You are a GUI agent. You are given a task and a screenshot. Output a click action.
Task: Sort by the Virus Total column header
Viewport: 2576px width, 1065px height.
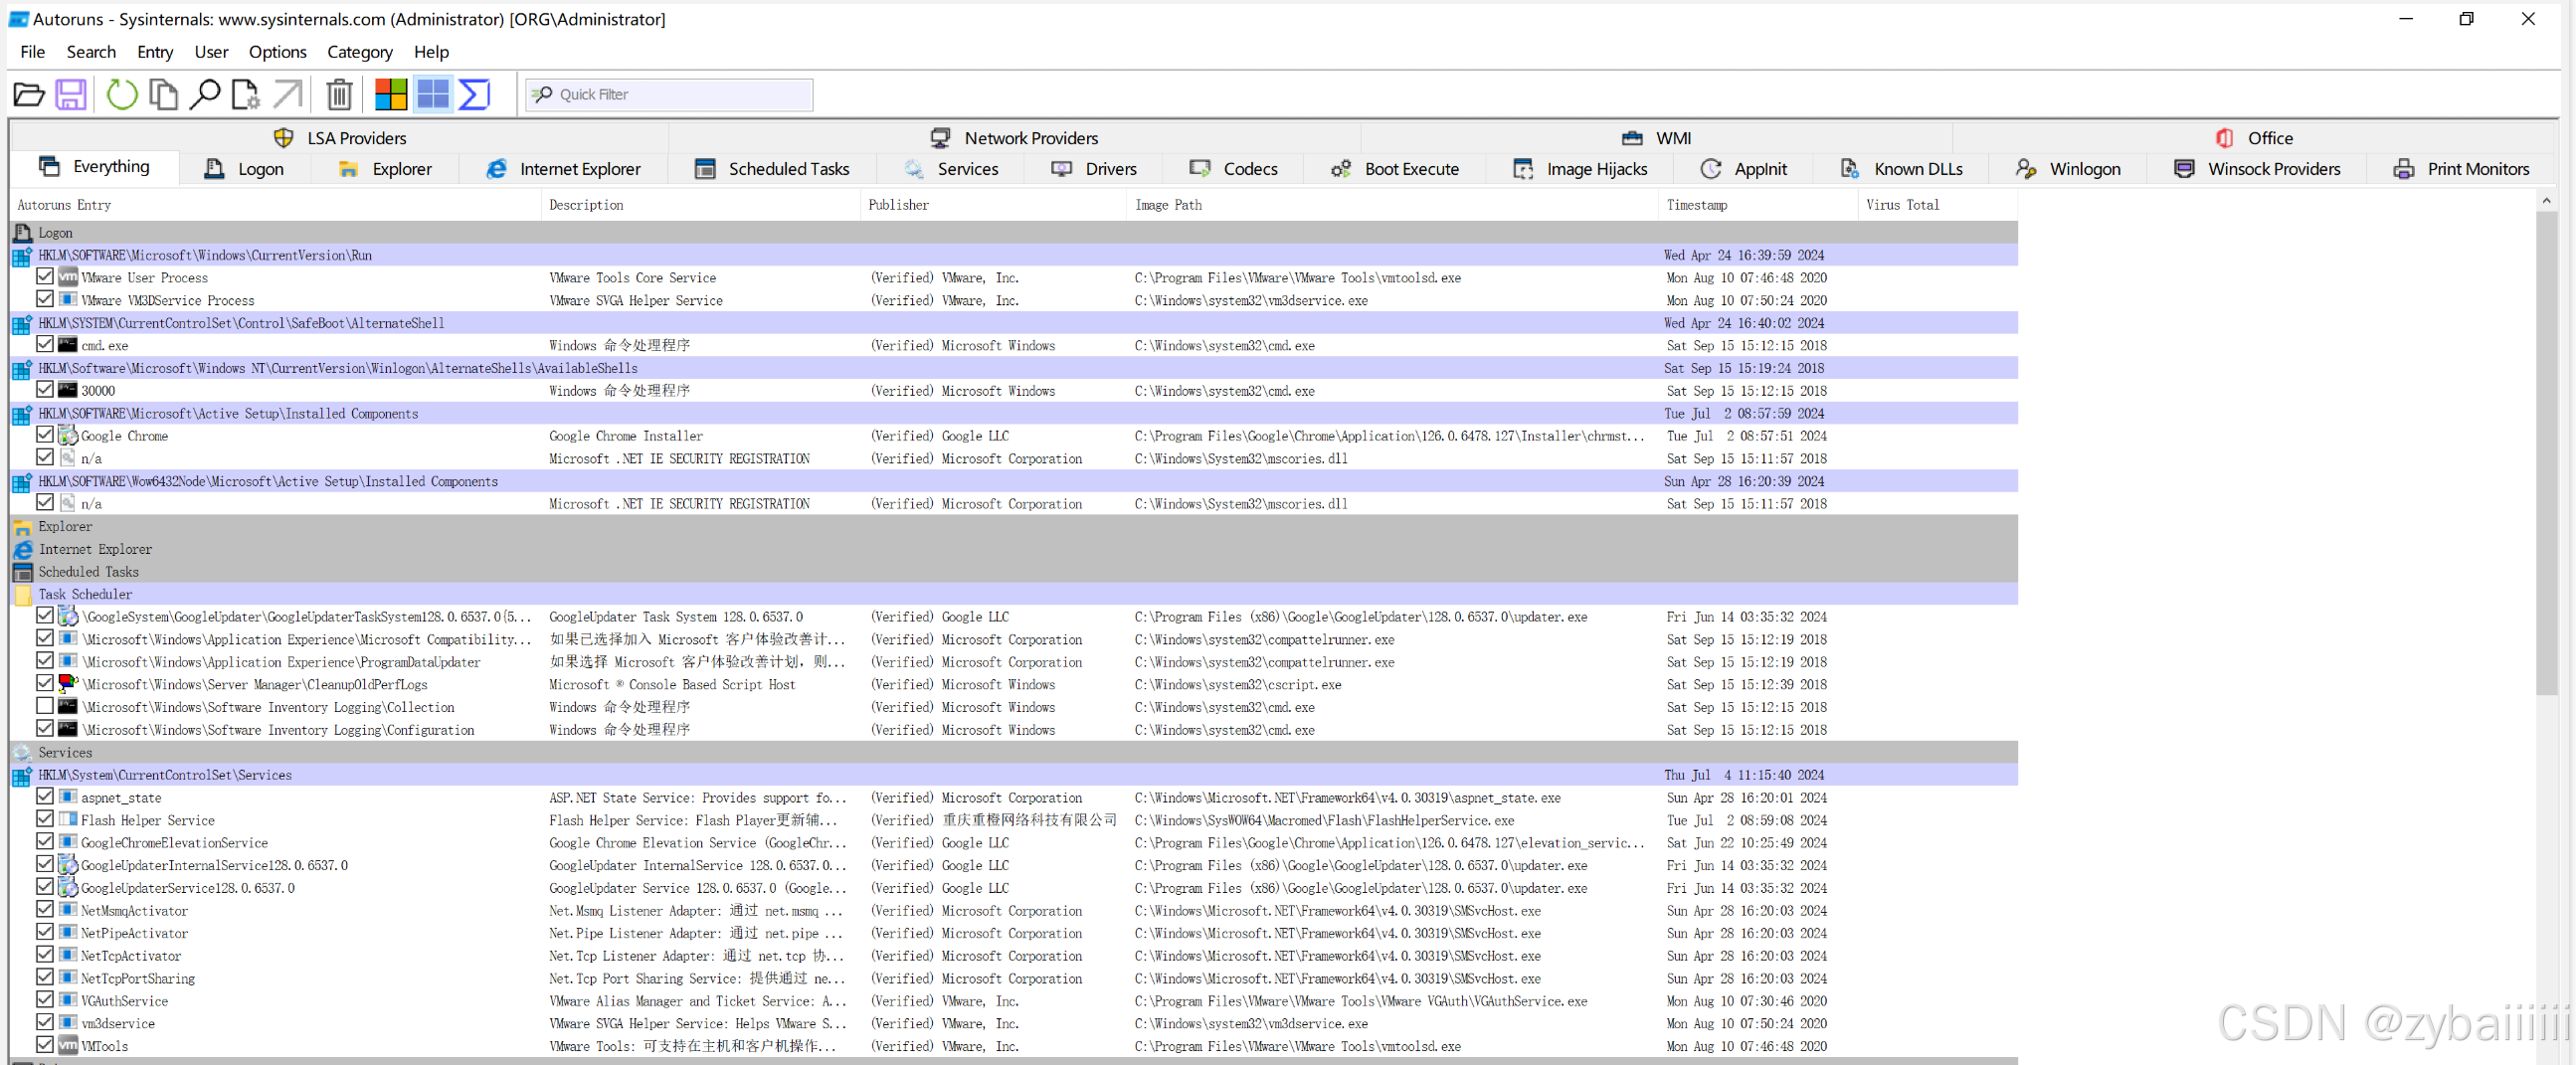click(1937, 205)
